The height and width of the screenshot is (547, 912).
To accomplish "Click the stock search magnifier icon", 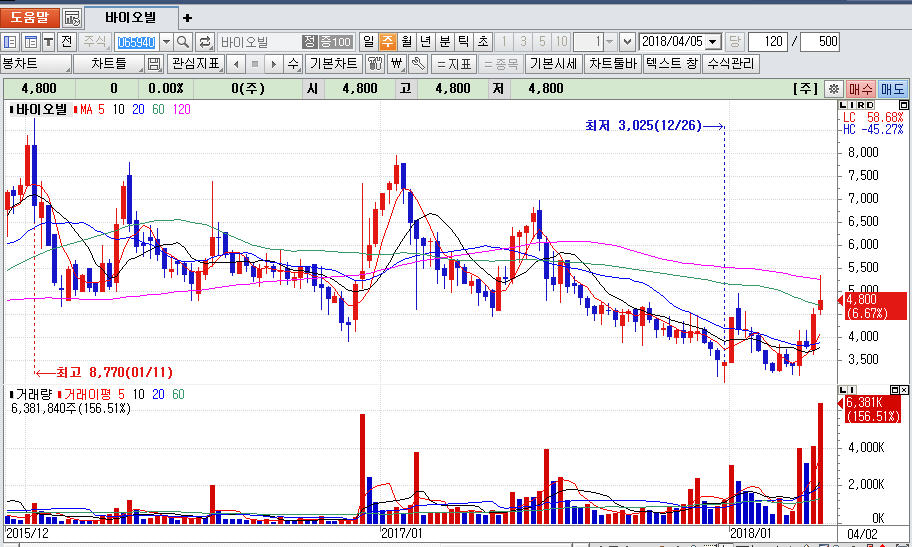I will 184,42.
